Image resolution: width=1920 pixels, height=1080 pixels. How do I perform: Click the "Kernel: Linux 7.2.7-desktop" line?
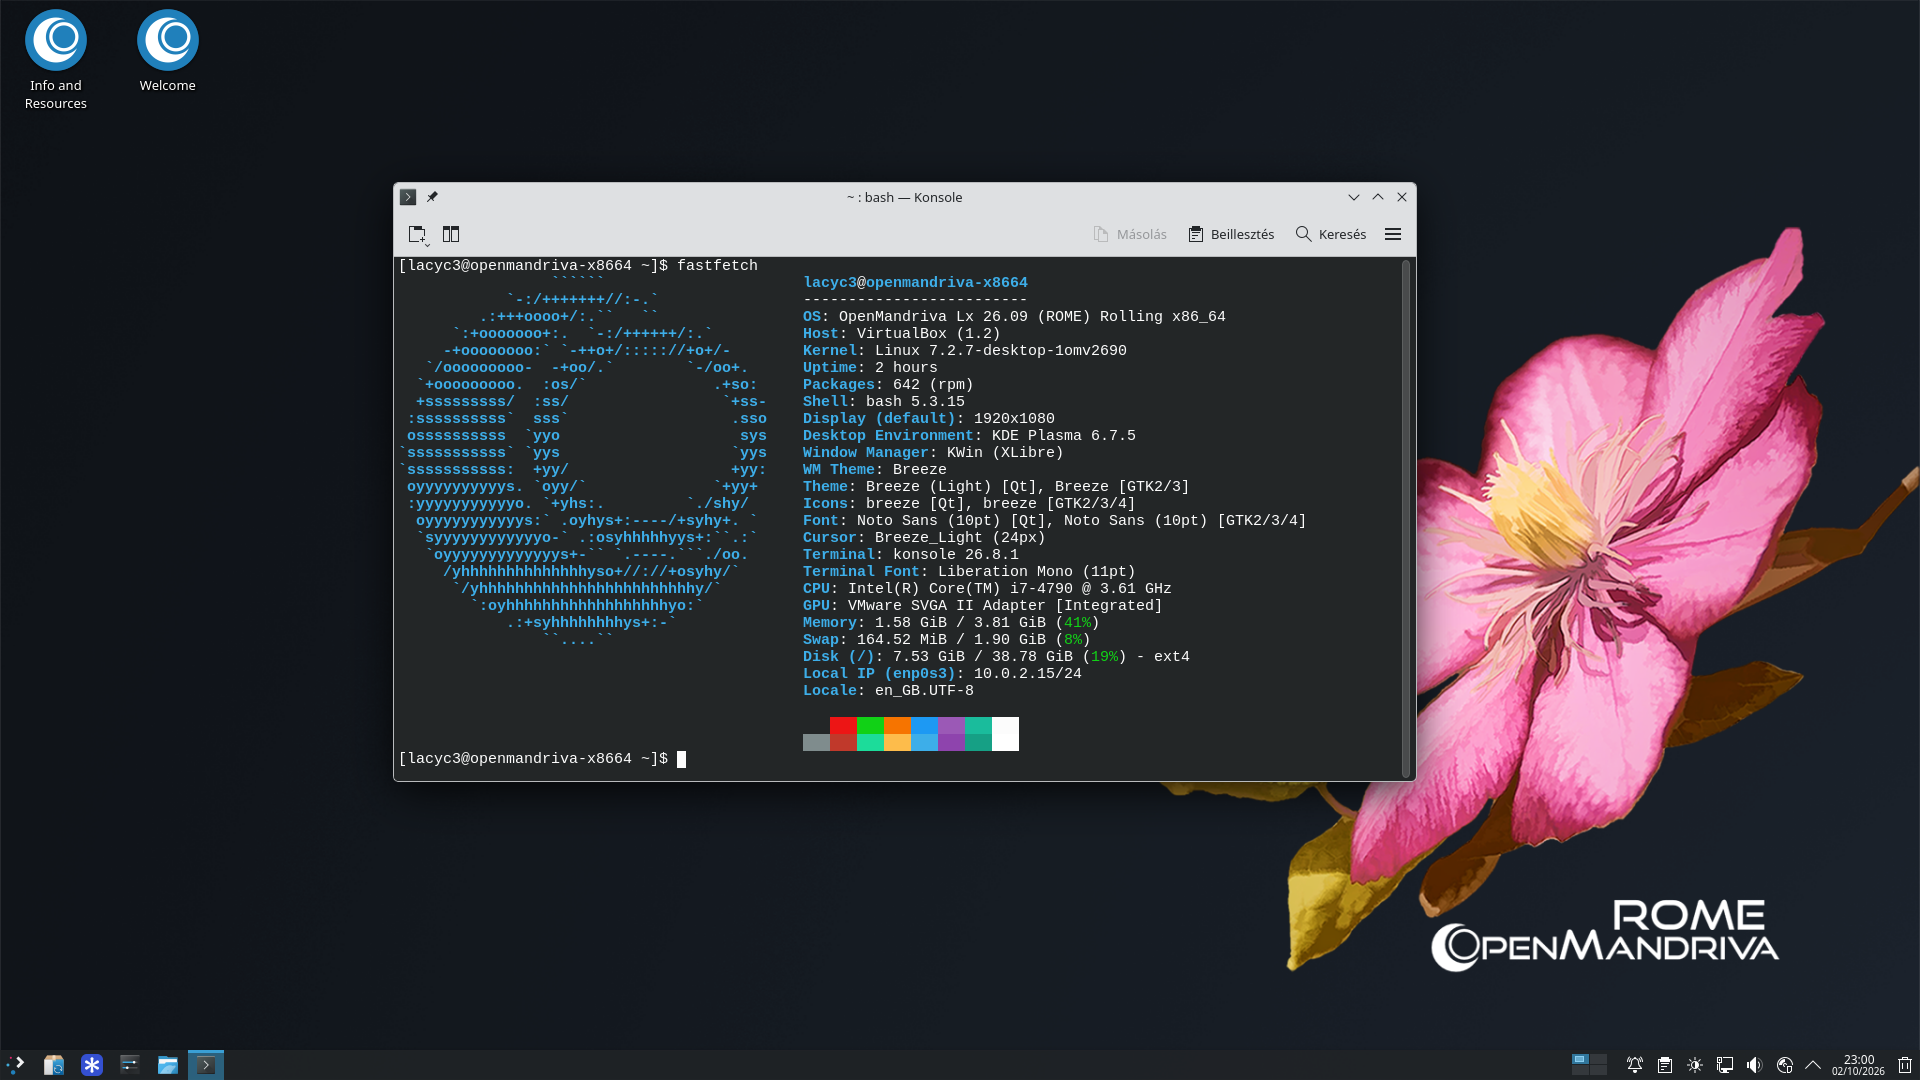[965, 351]
